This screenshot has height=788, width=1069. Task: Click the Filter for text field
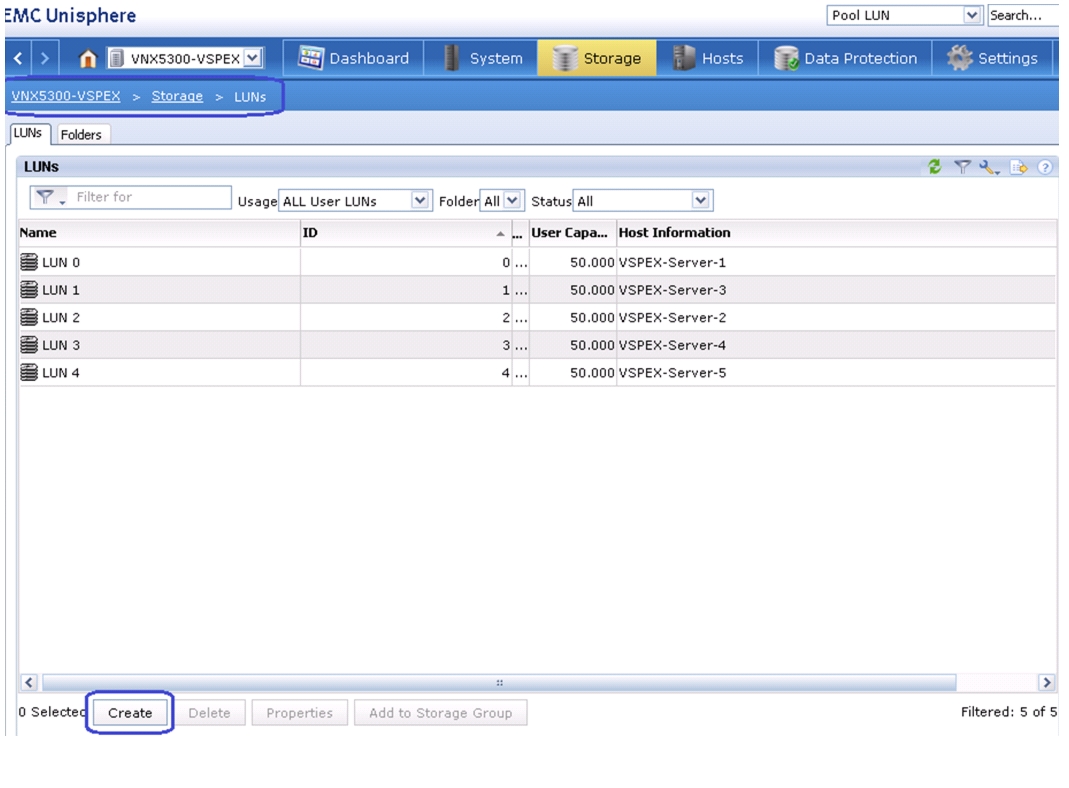(x=150, y=197)
